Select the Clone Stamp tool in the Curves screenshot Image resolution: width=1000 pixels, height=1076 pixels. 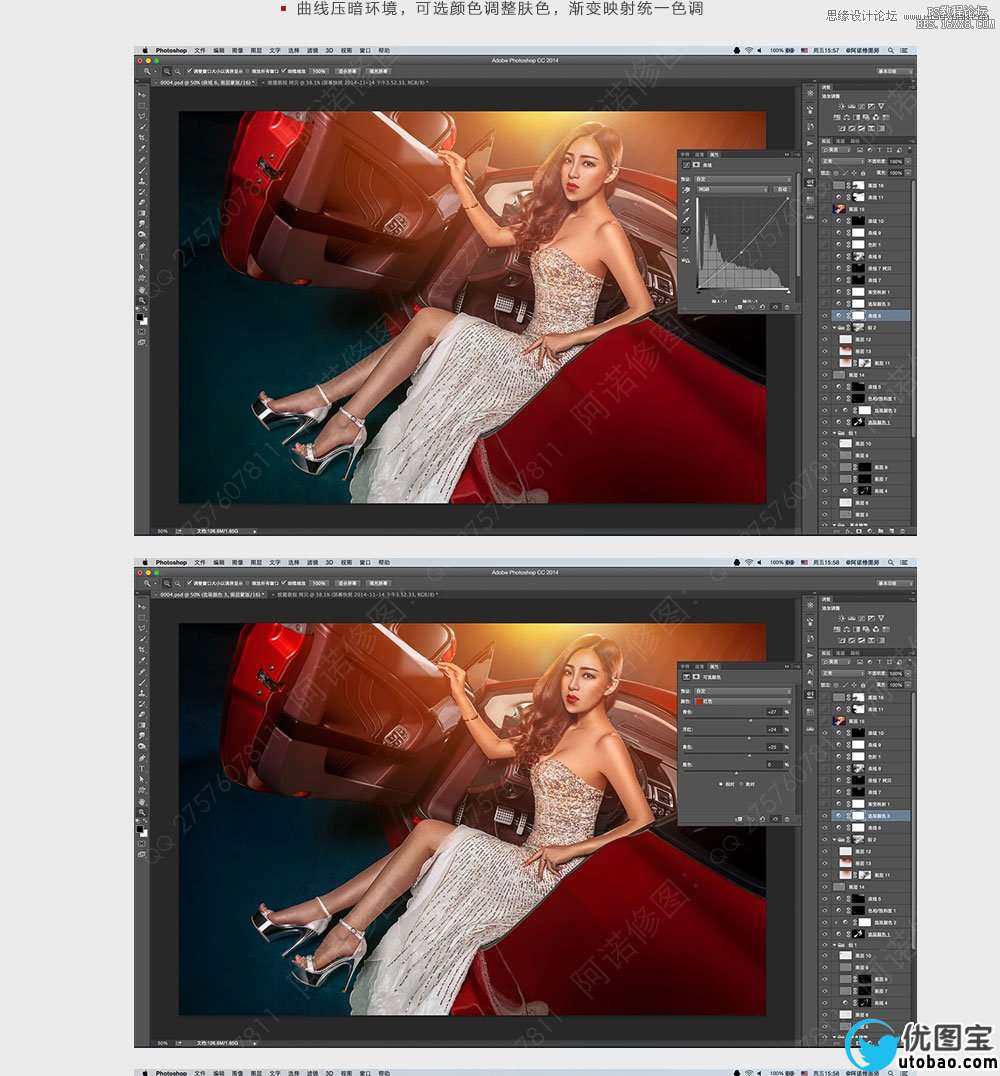pyautogui.click(x=141, y=181)
